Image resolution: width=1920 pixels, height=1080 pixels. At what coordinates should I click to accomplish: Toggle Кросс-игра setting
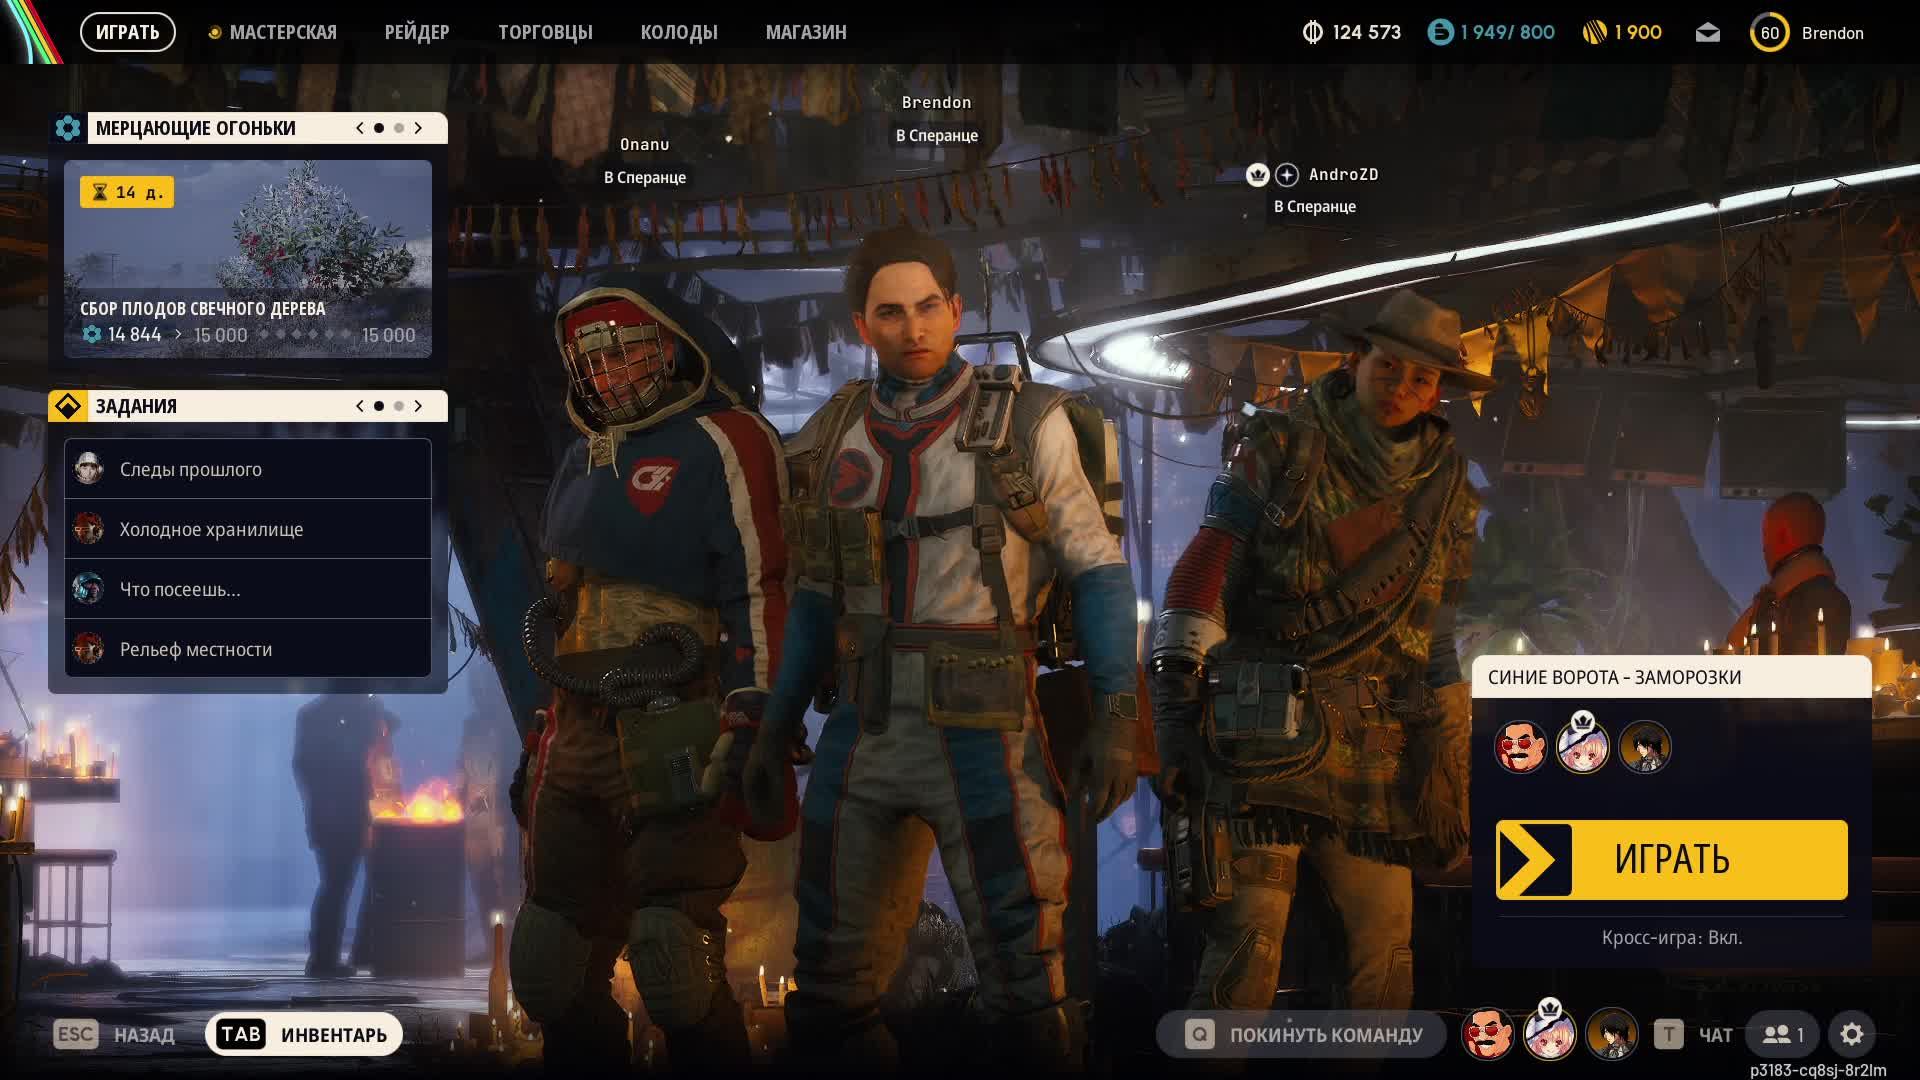[1671, 938]
